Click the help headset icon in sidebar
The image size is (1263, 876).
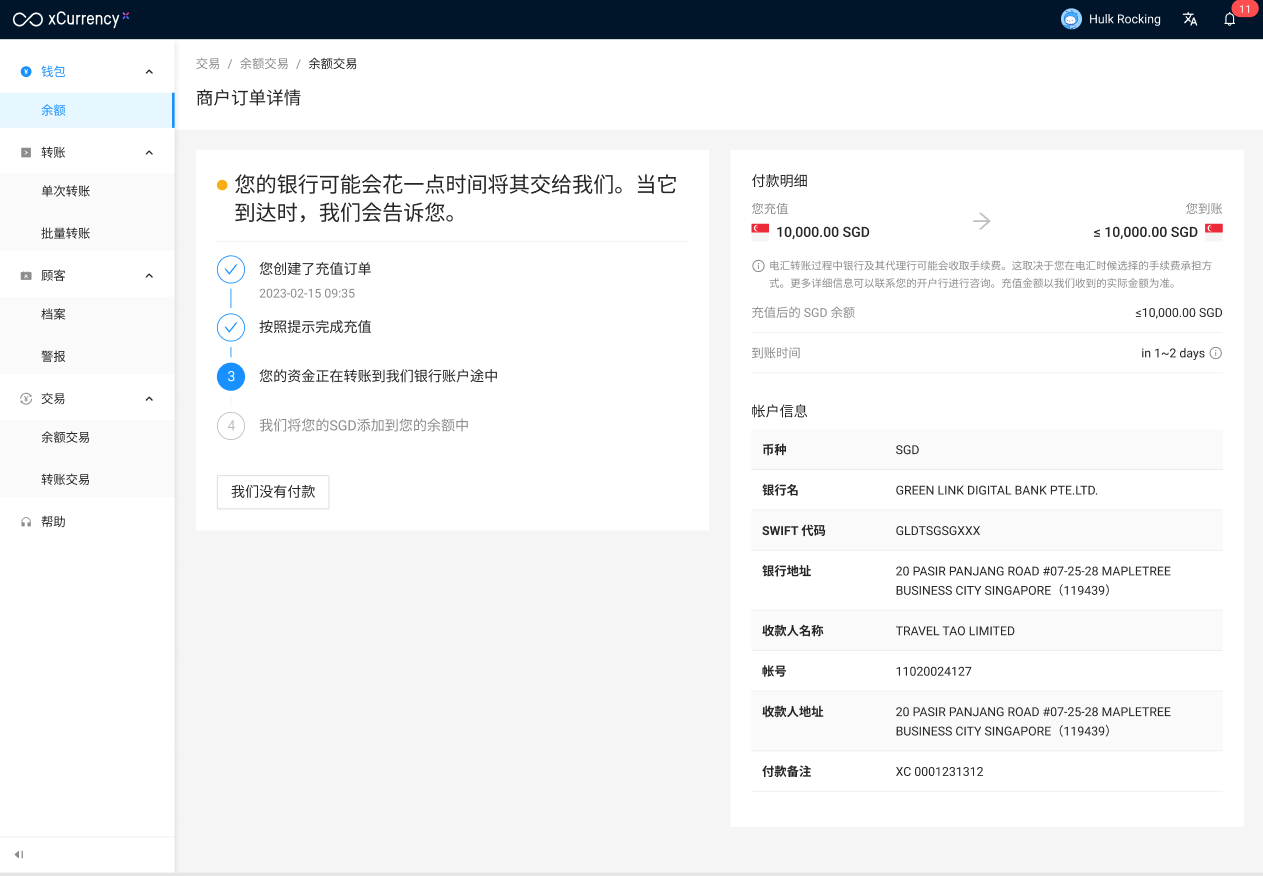pyautogui.click(x=26, y=522)
